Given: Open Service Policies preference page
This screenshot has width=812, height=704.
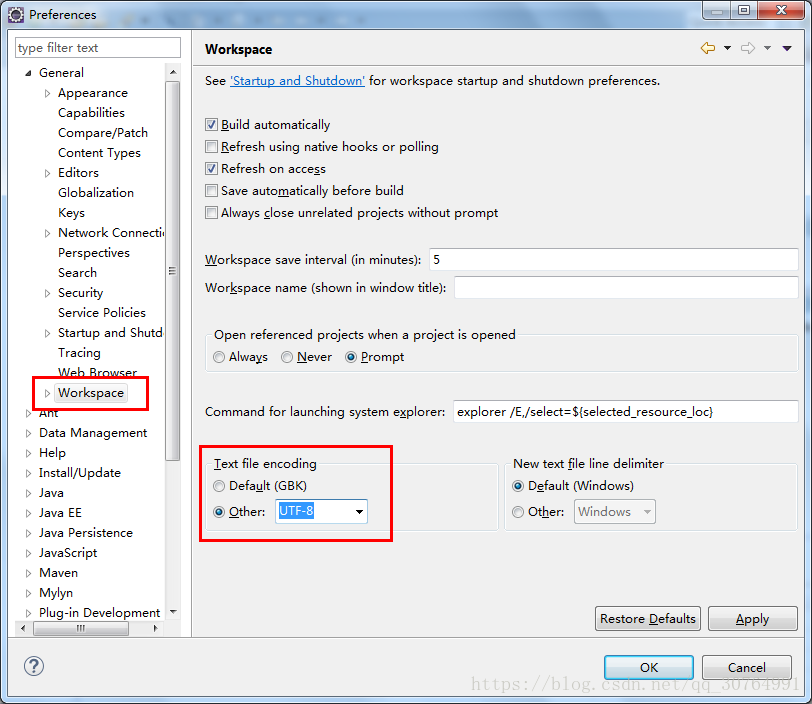Looking at the screenshot, I should [x=102, y=313].
